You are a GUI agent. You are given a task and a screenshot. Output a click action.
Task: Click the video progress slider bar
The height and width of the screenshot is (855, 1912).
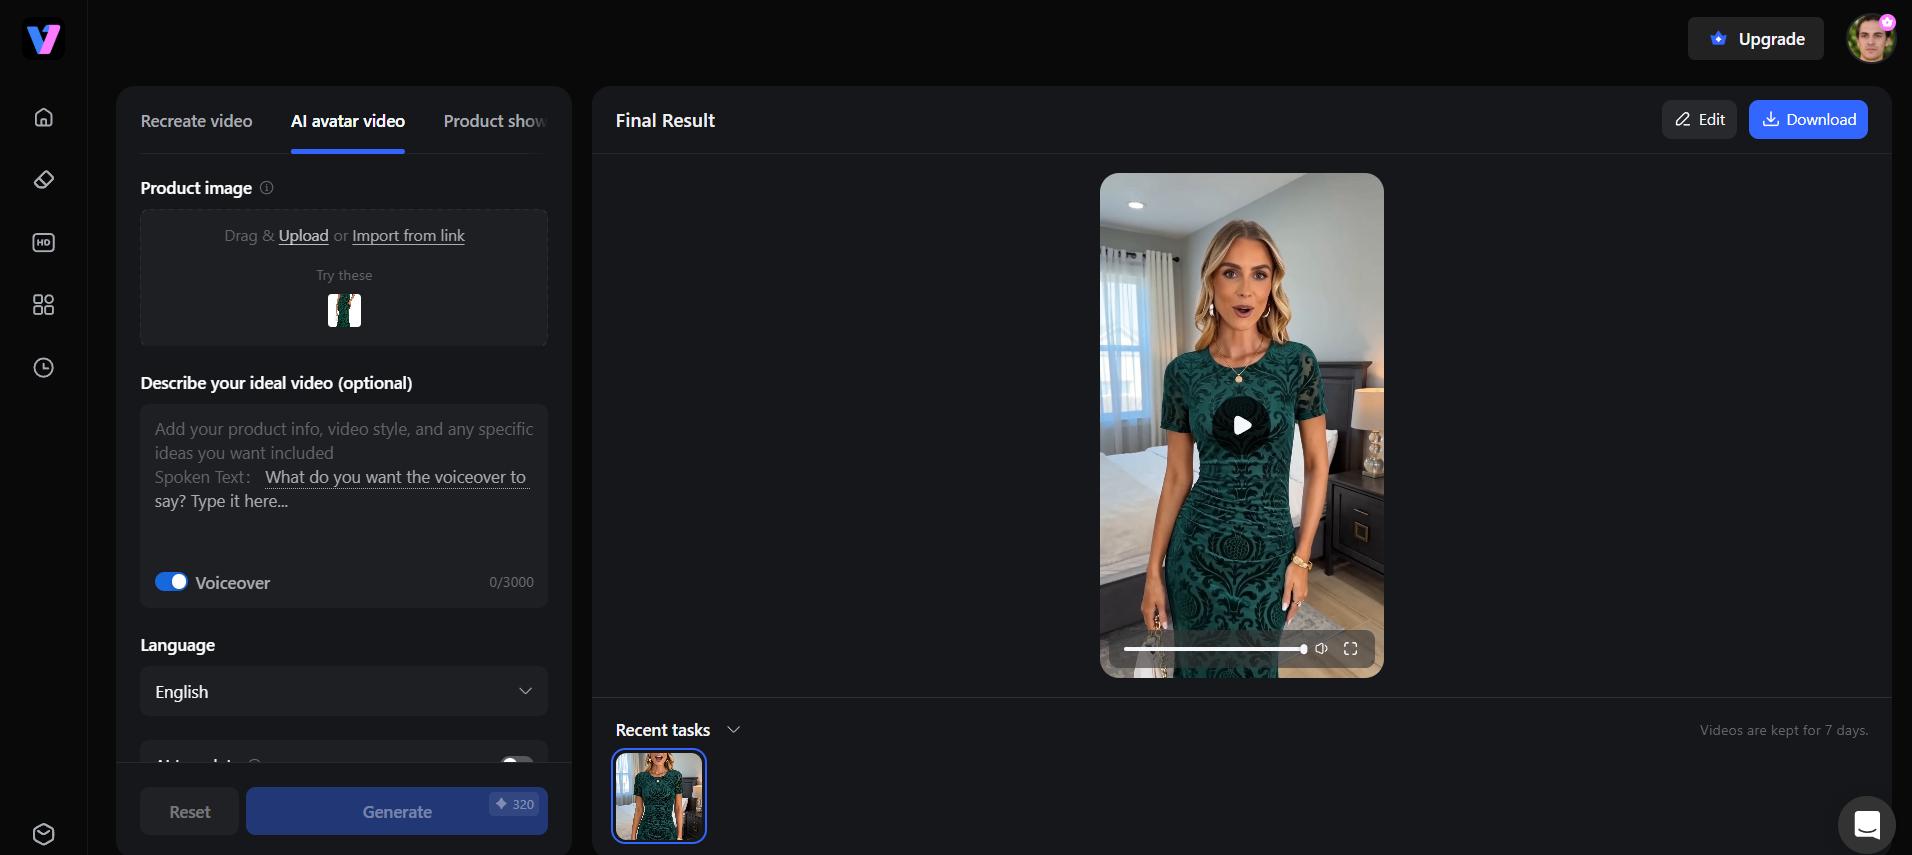click(1214, 649)
